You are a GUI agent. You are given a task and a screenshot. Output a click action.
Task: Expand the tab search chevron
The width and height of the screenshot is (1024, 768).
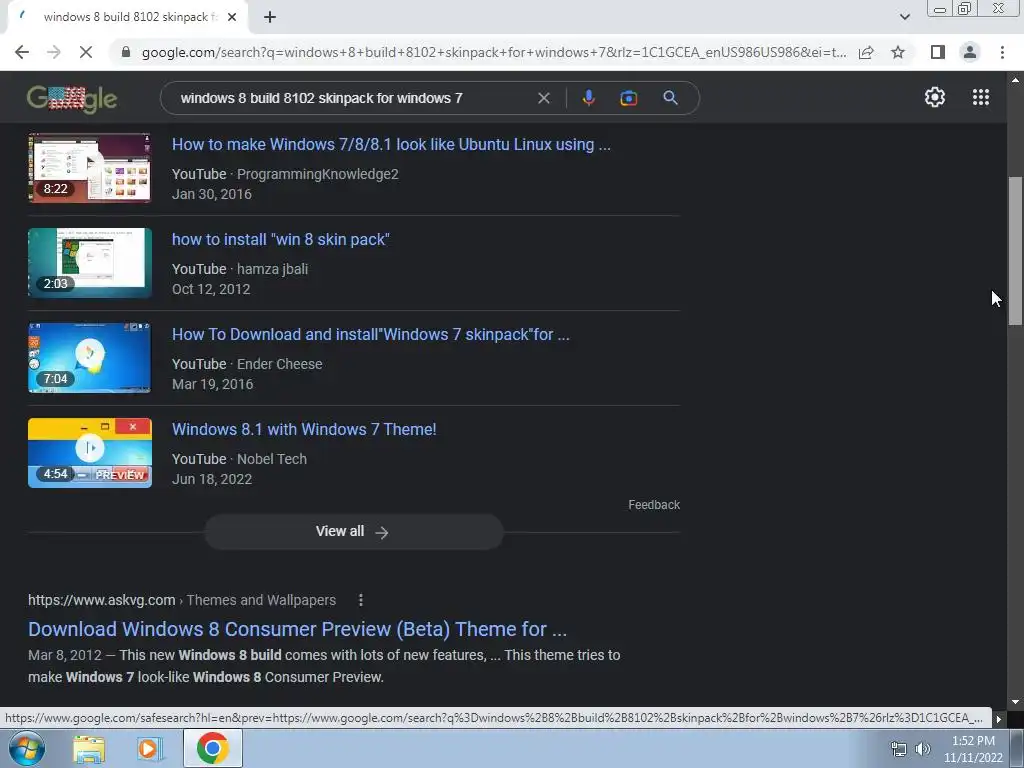pos(904,17)
